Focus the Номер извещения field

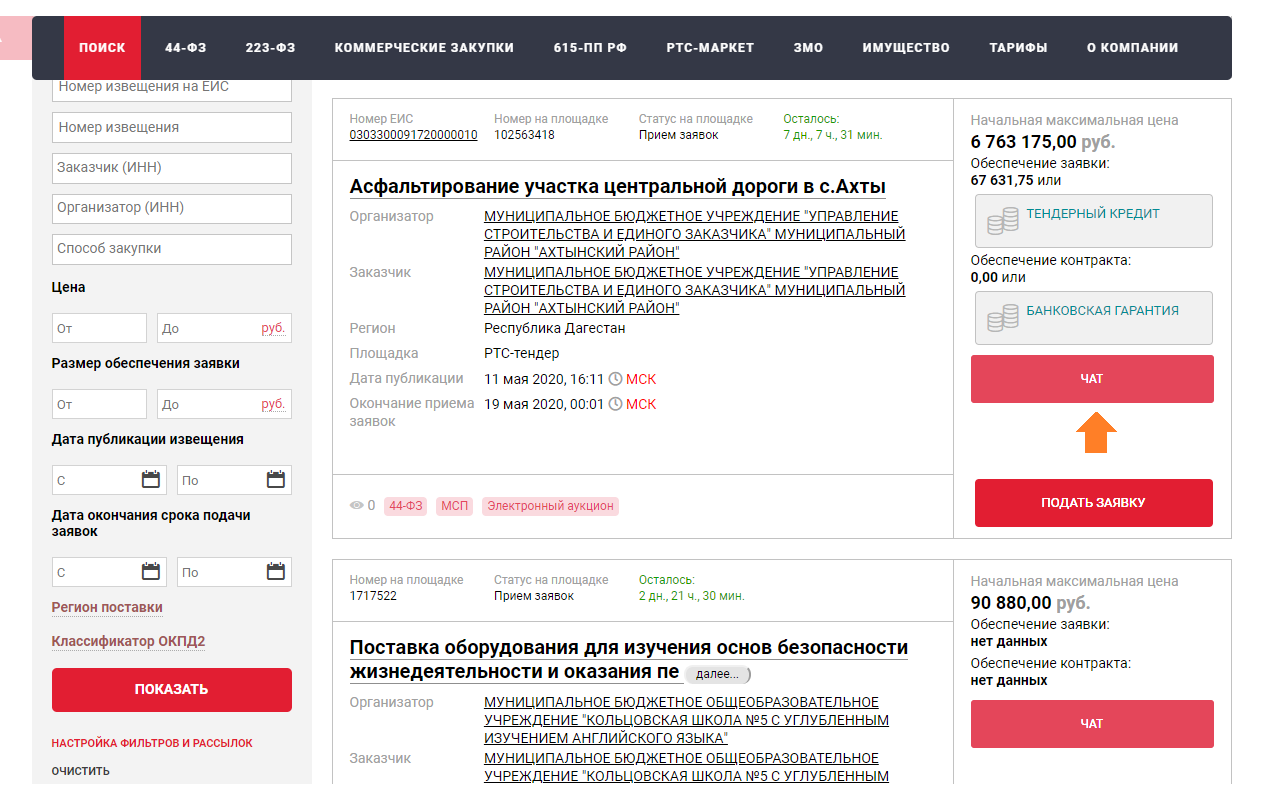point(172,127)
